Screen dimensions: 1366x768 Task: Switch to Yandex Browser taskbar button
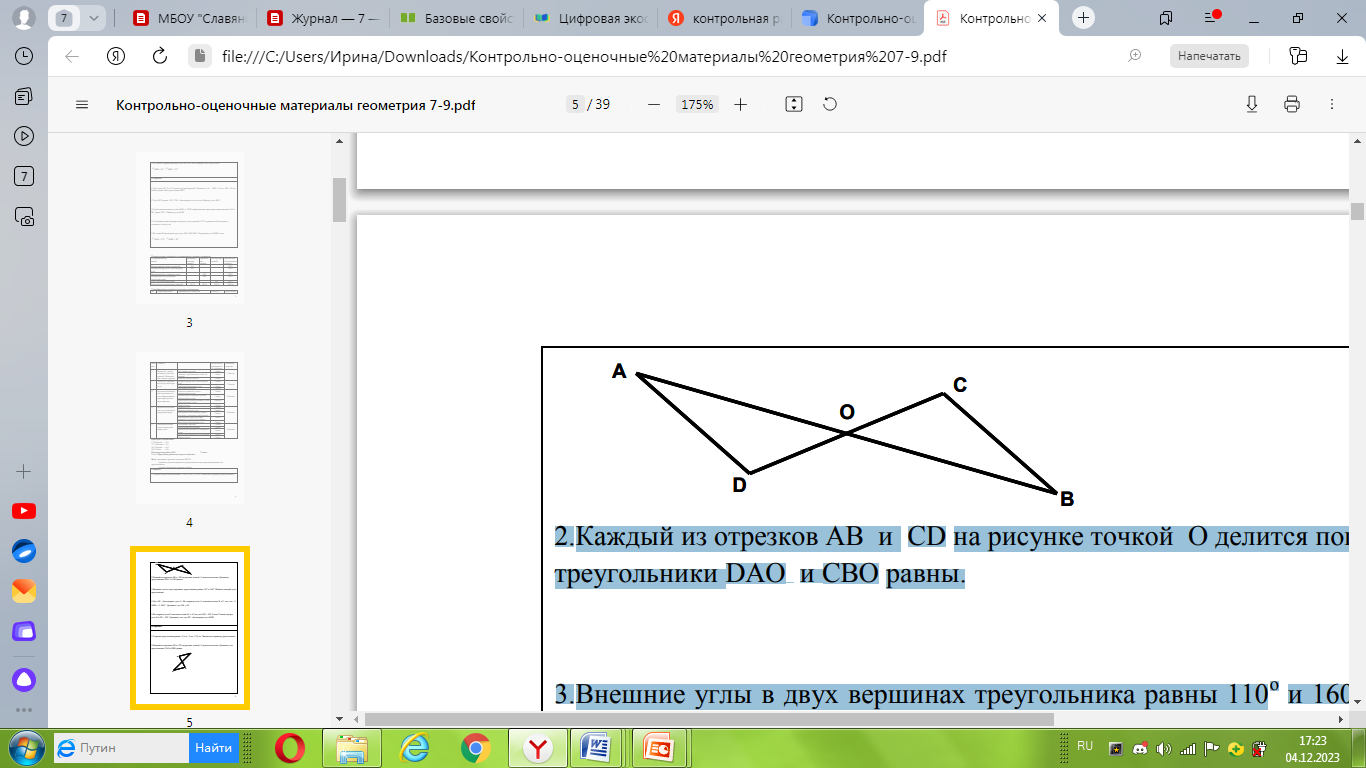538,748
